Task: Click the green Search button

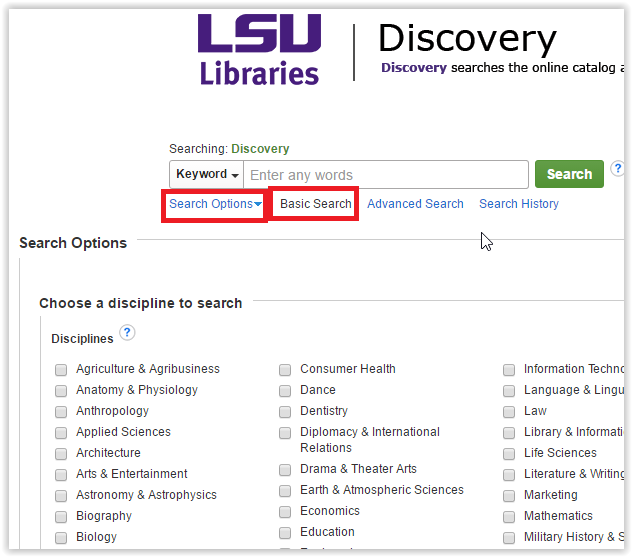Action: pos(569,174)
